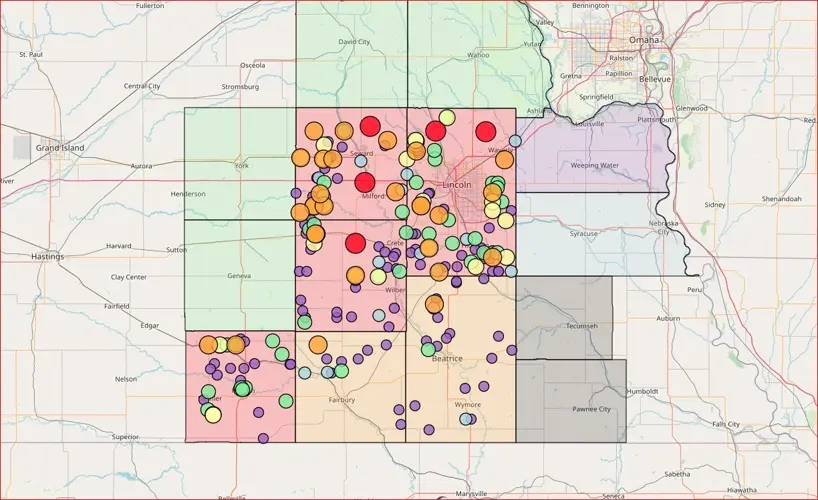818x500 pixels.
Task: Select the Central City label
Action: point(142,86)
